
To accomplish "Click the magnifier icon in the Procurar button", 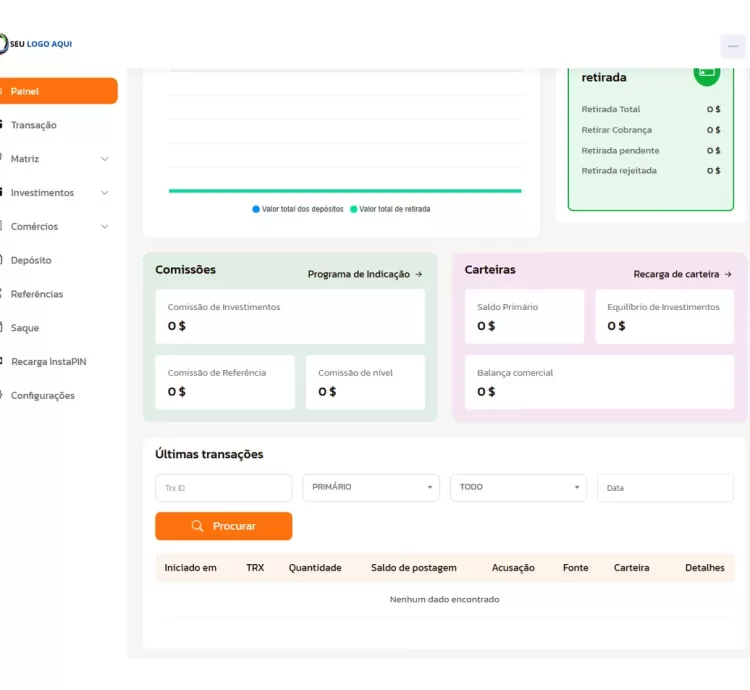I will click(x=198, y=526).
